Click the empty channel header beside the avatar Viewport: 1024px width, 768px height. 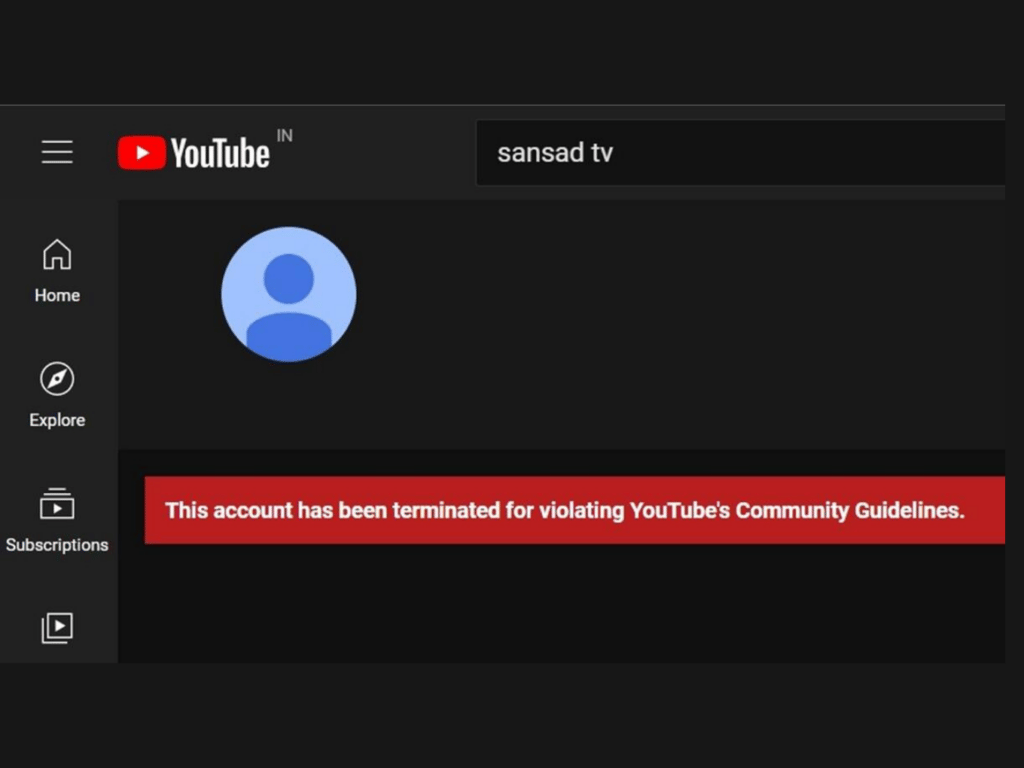coord(679,325)
